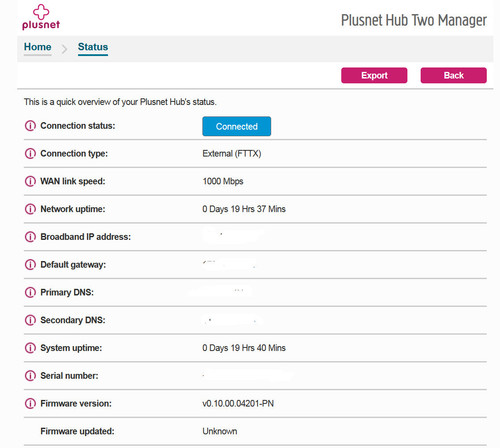Click info icon beside Default gateway

click(30, 265)
